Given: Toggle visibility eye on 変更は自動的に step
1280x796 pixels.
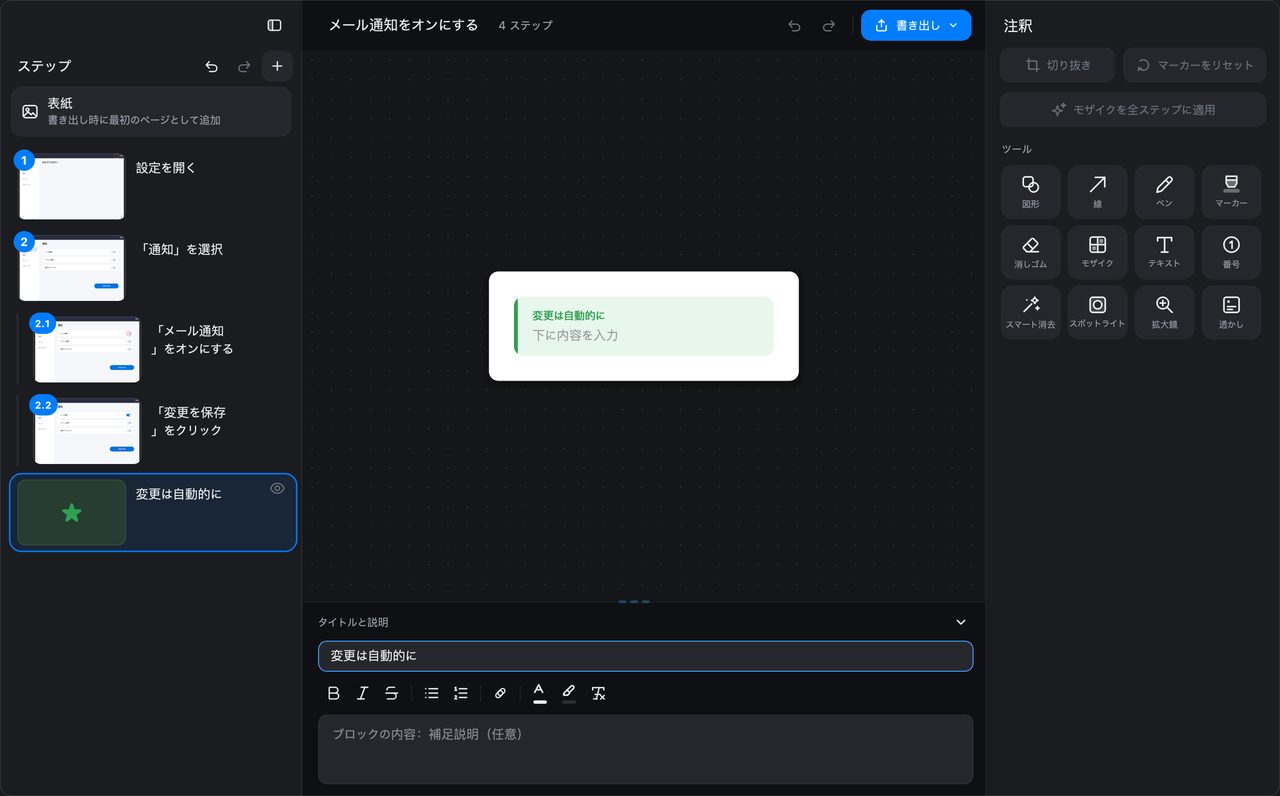Looking at the screenshot, I should pyautogui.click(x=277, y=488).
